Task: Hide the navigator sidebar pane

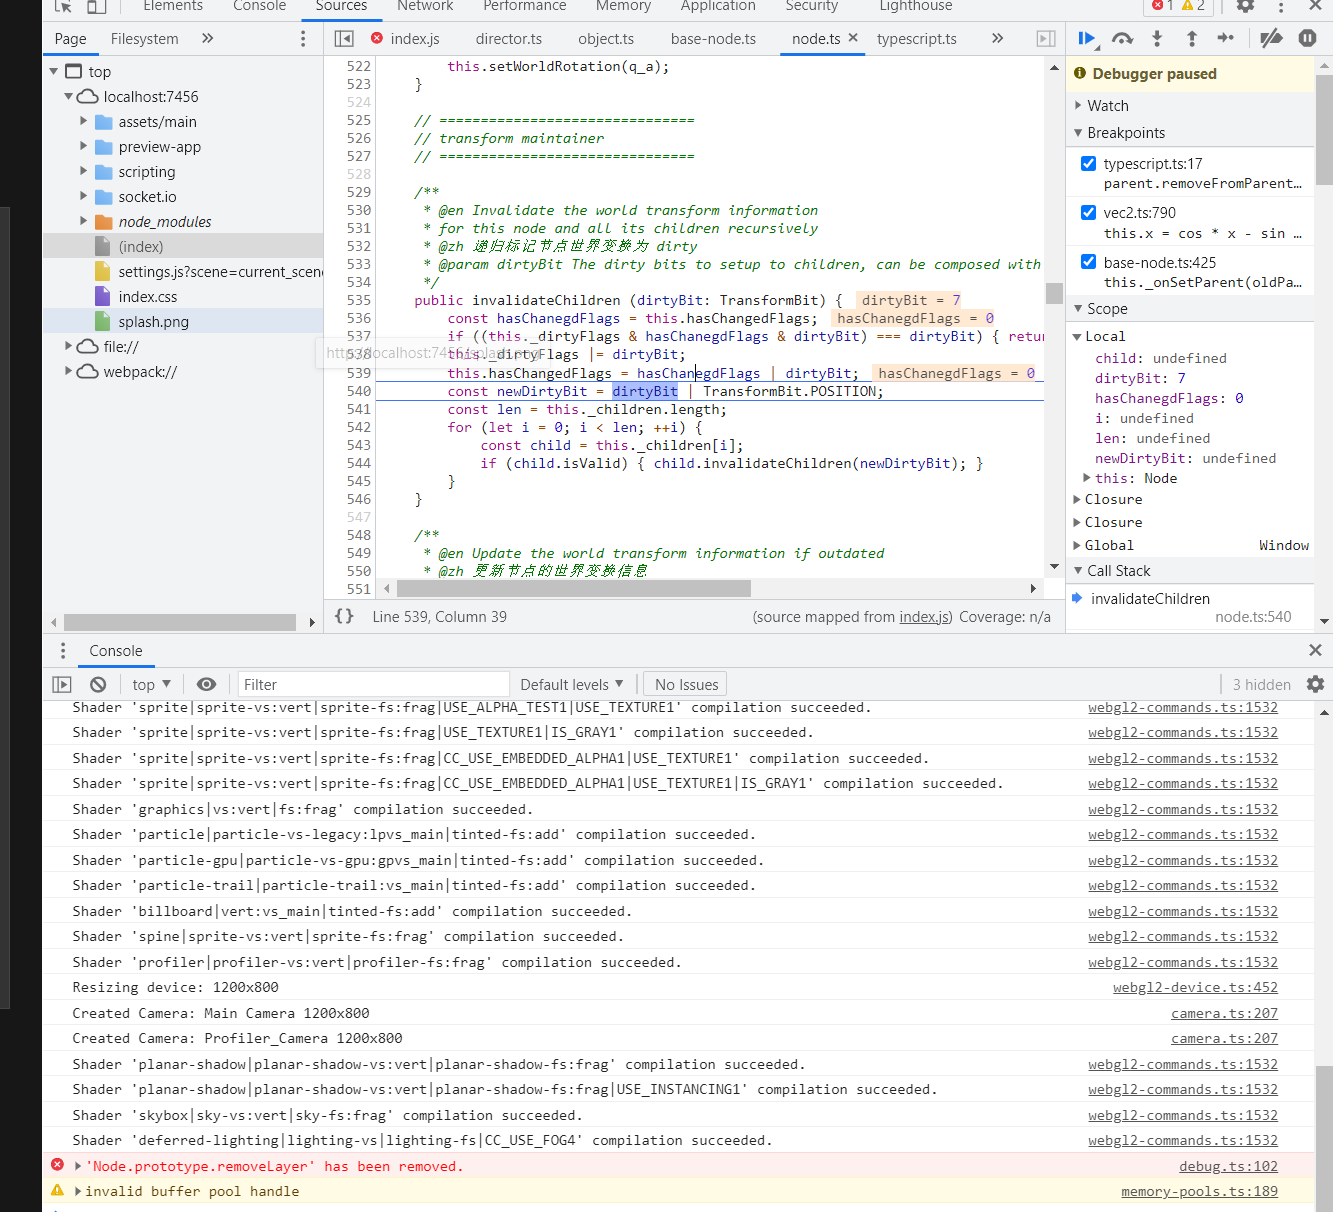Action: pyautogui.click(x=344, y=38)
